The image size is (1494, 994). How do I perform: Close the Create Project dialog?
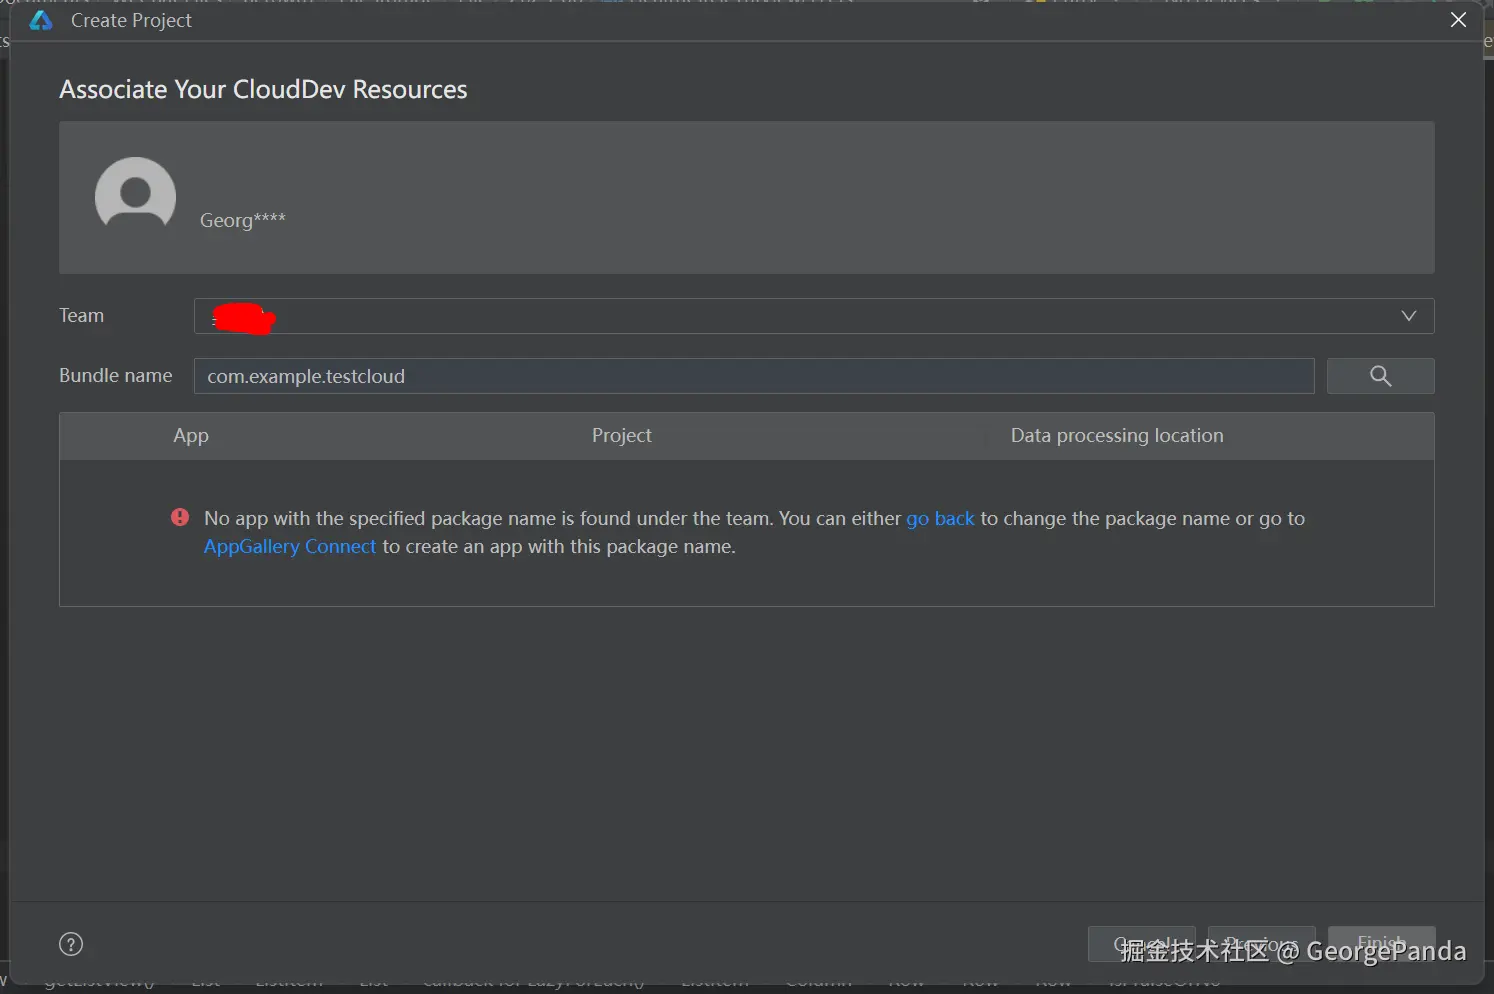coord(1458,20)
